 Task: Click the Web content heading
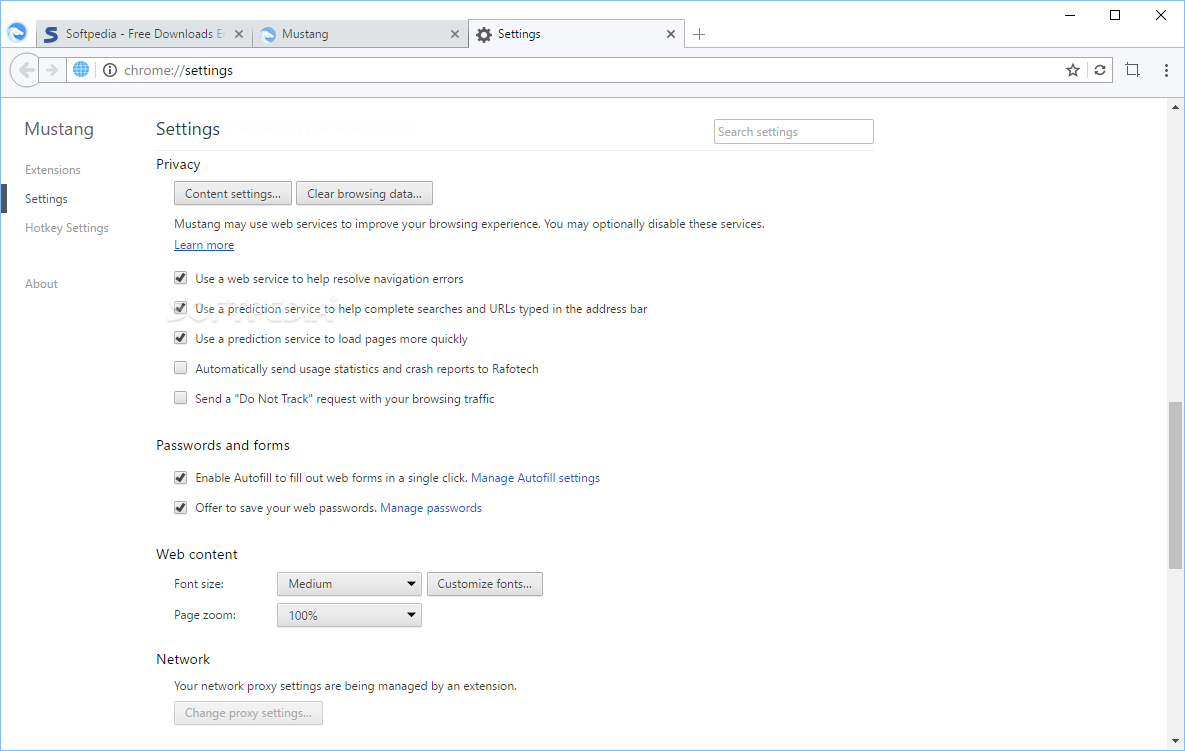coord(196,554)
